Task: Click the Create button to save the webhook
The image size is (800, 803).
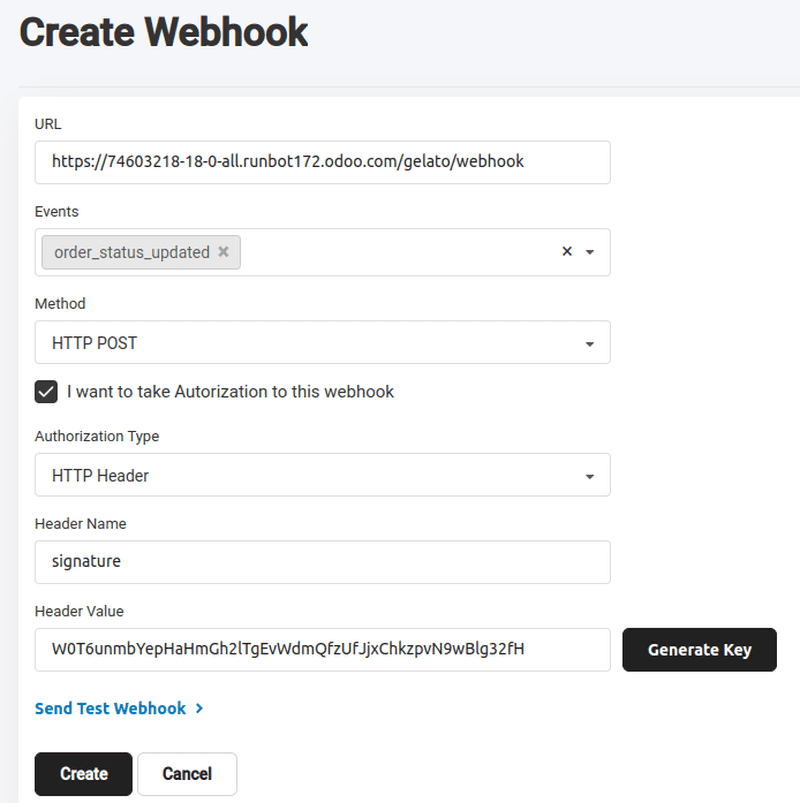Action: click(x=83, y=773)
